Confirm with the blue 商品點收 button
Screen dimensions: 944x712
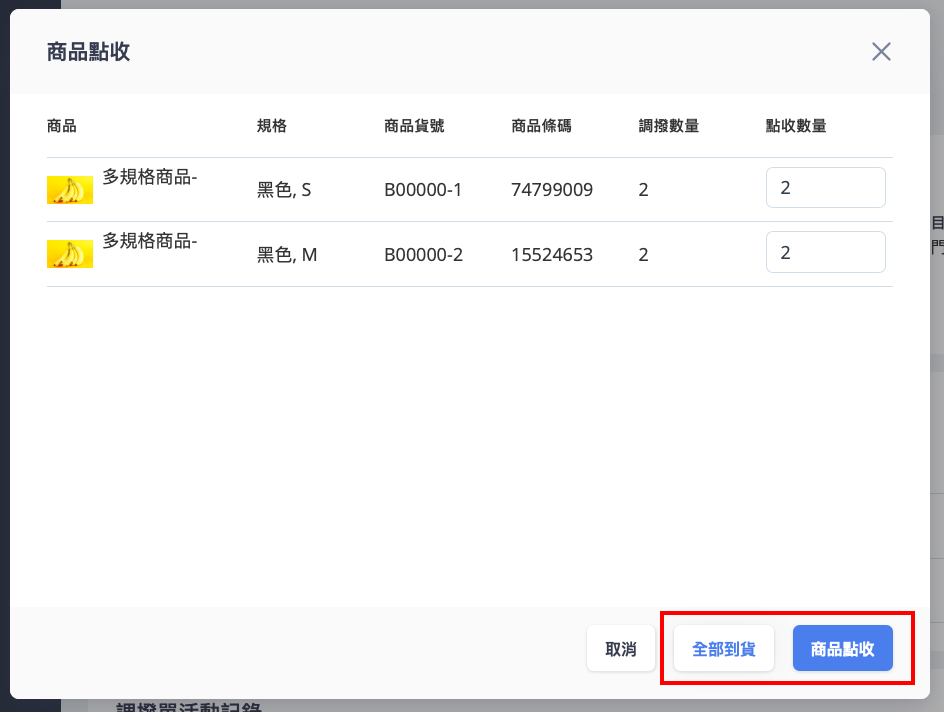click(842, 649)
